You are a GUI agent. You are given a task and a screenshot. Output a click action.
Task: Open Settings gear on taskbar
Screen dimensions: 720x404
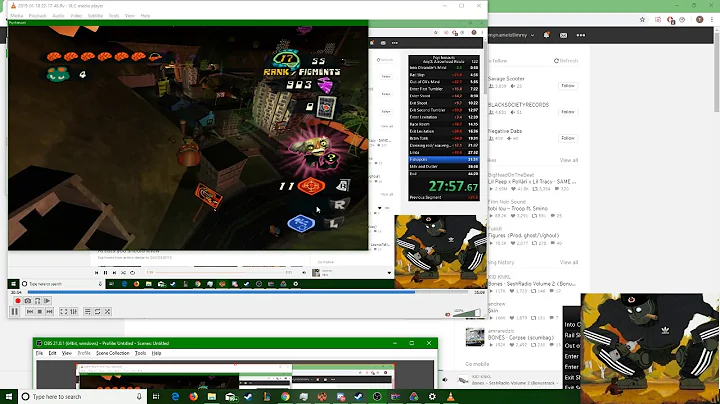(x=432, y=396)
